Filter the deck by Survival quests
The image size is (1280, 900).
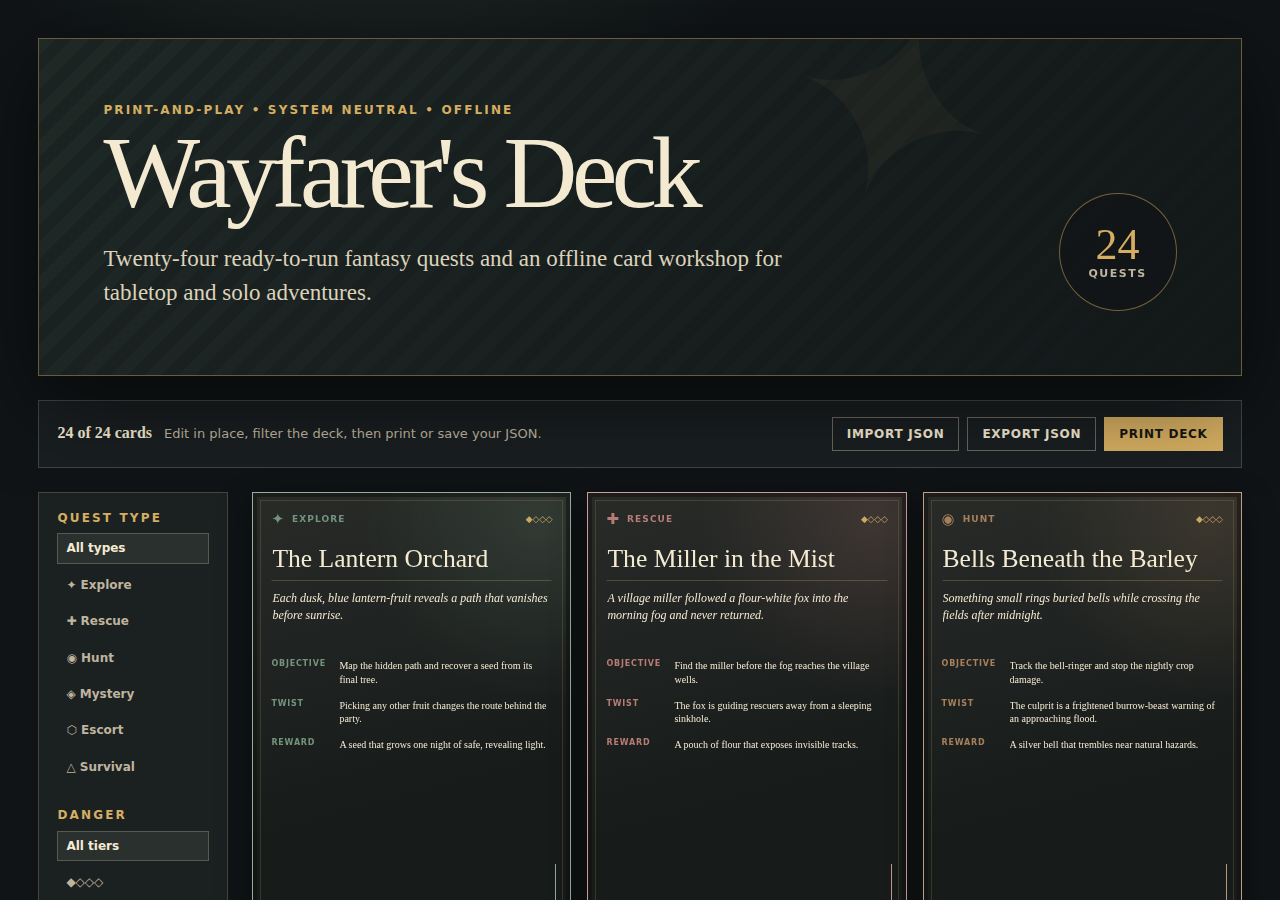133,767
